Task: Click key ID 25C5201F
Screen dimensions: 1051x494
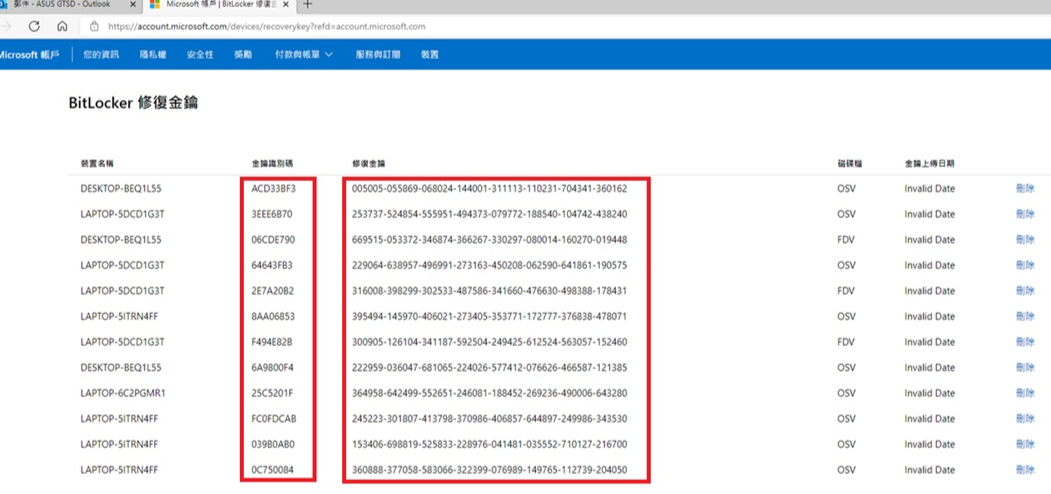Action: pos(272,393)
